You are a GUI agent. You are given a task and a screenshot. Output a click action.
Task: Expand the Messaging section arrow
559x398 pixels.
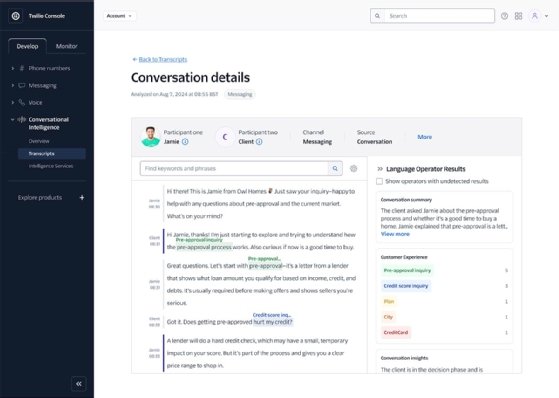(13, 85)
